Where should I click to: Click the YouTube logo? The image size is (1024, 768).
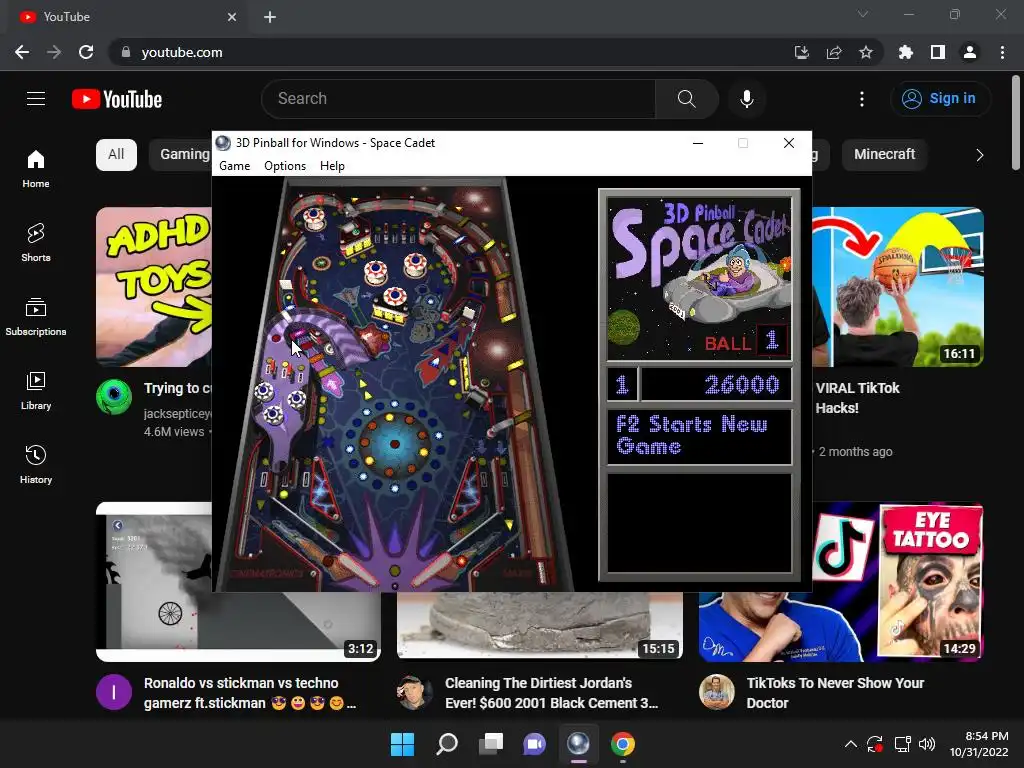tap(117, 99)
